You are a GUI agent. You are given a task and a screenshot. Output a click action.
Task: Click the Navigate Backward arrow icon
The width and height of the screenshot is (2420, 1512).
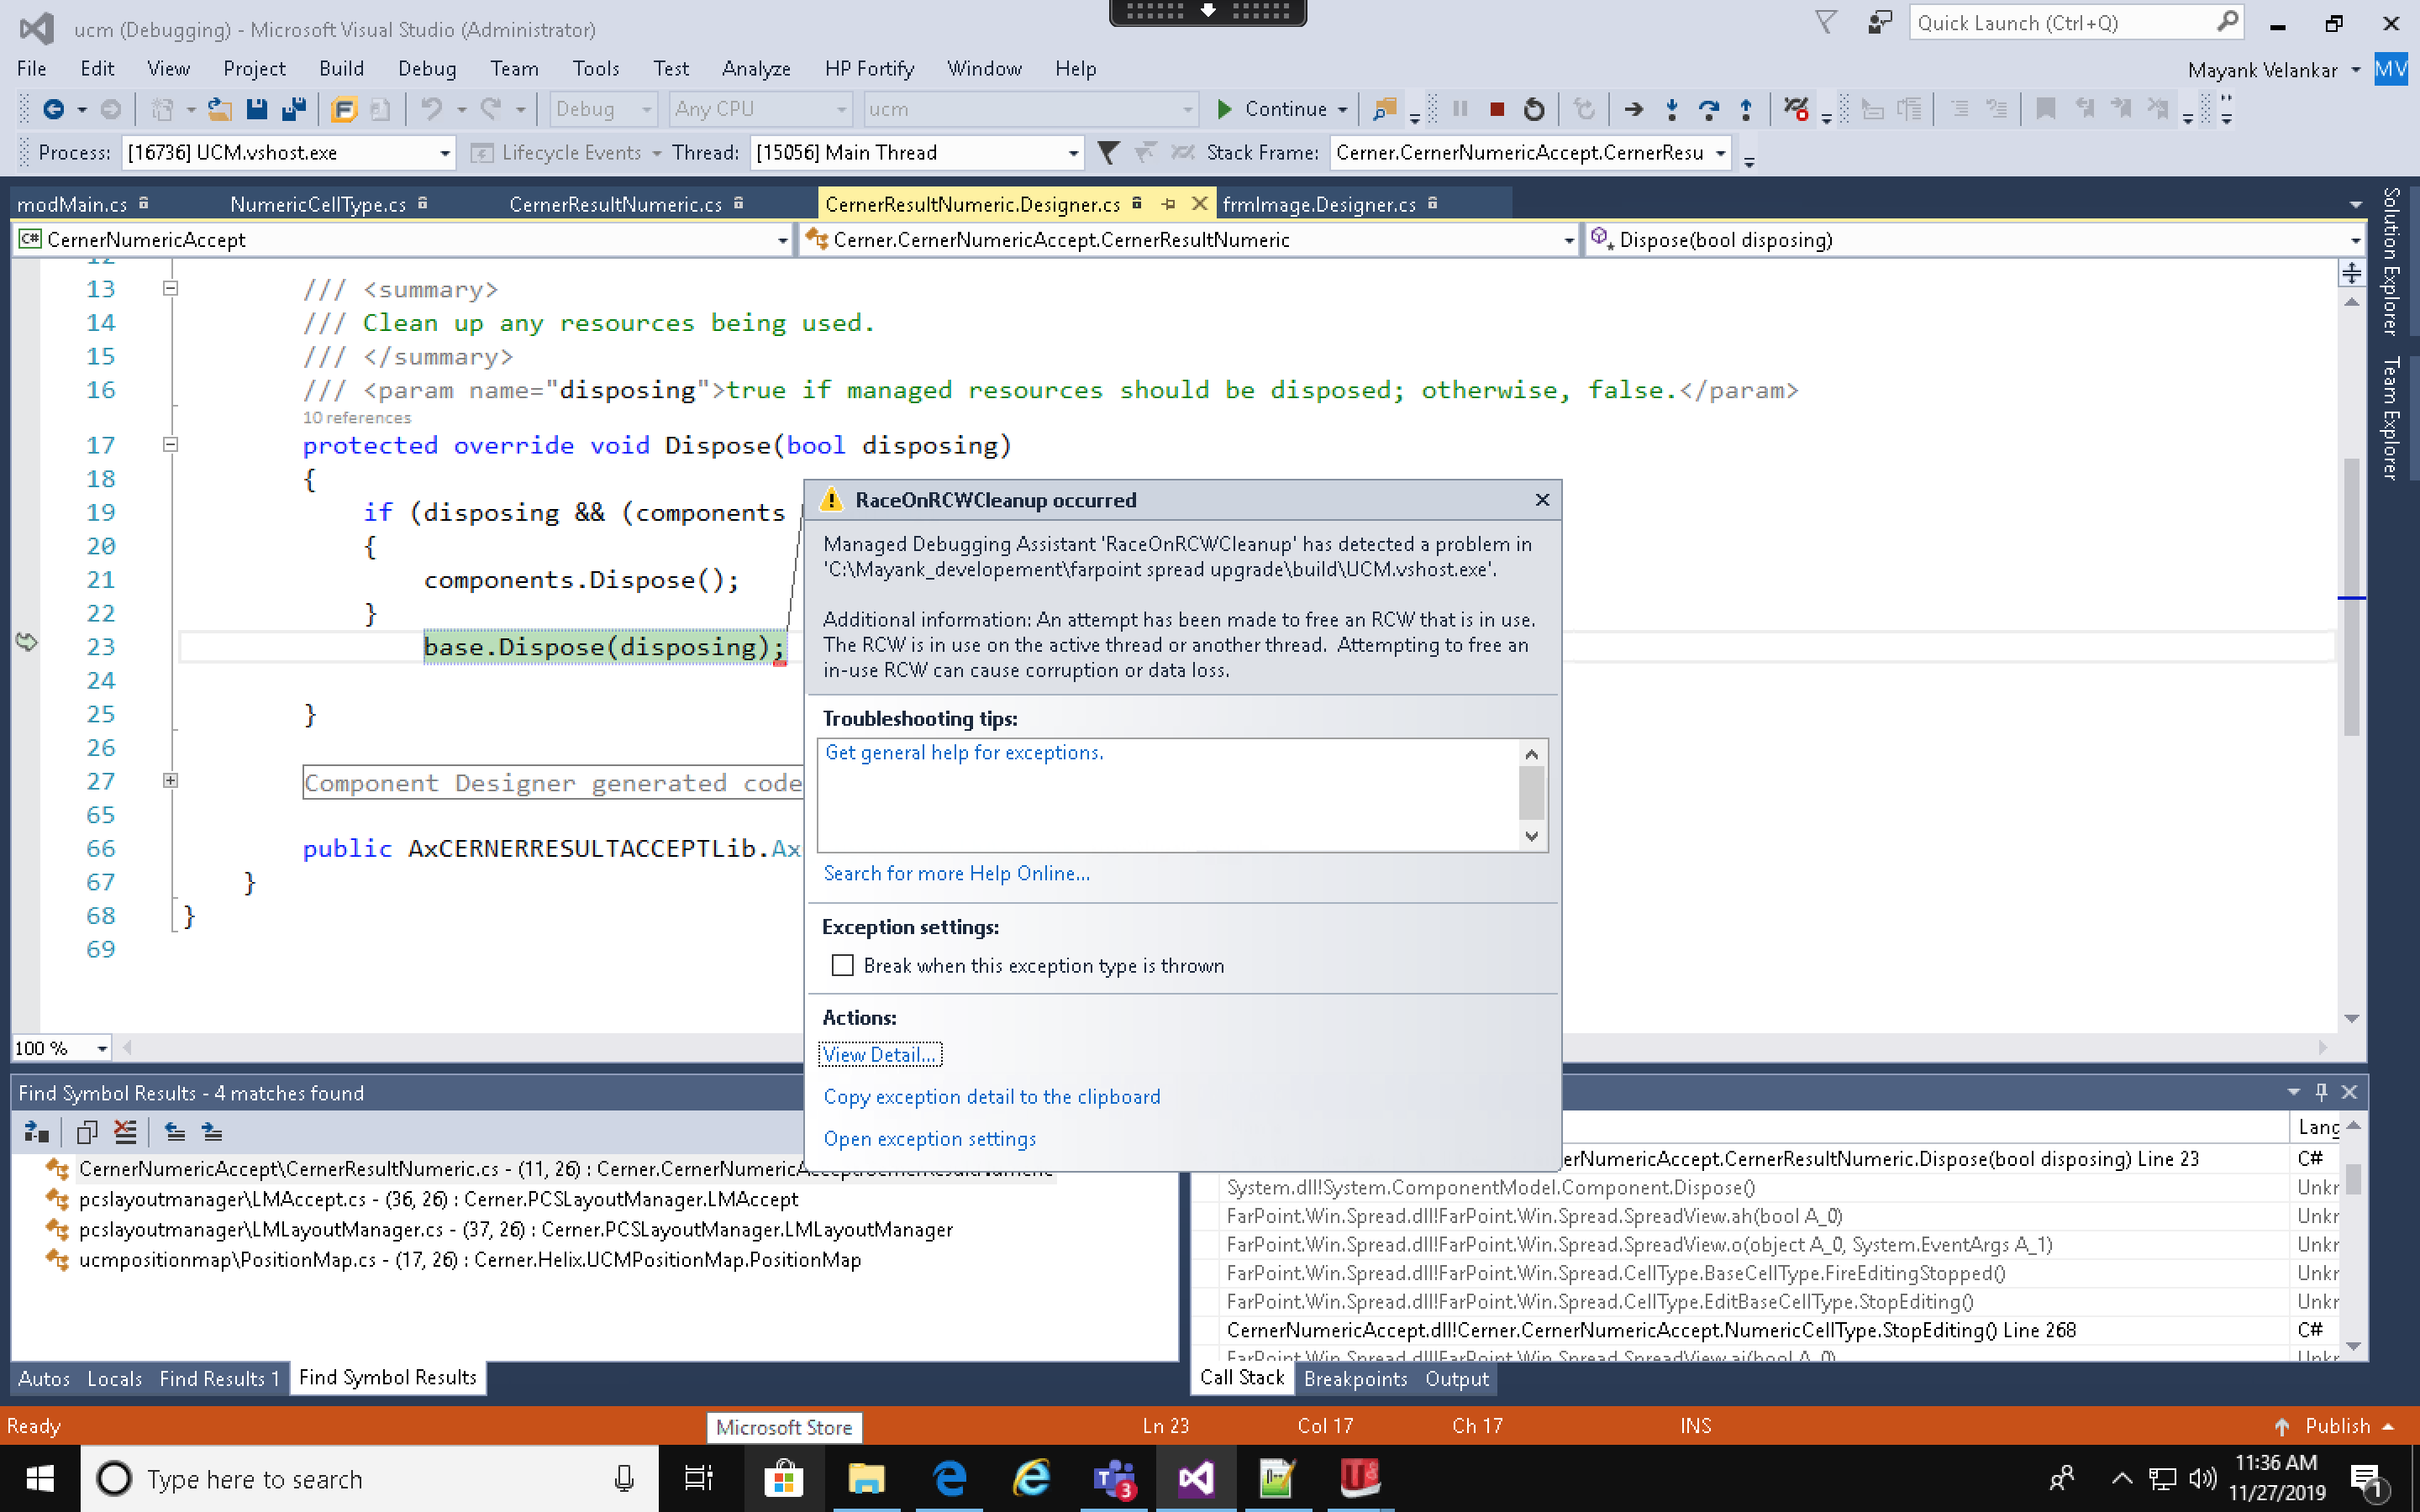(54, 109)
